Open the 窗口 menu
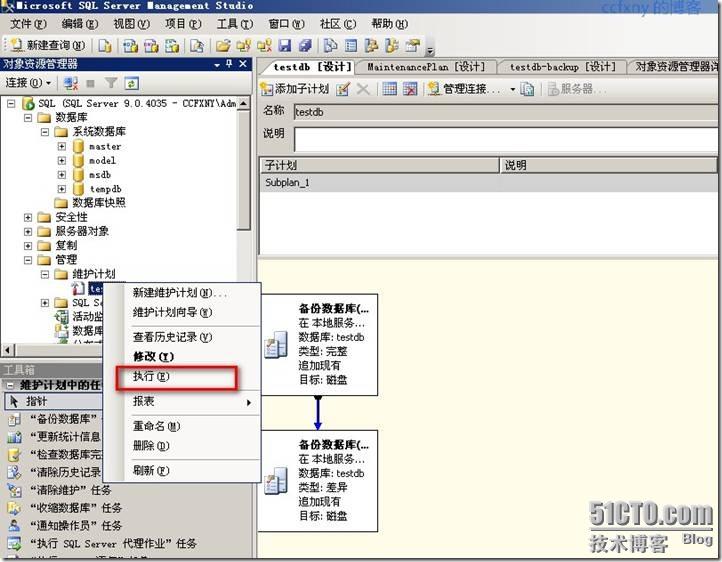722x562 pixels. pos(286,24)
